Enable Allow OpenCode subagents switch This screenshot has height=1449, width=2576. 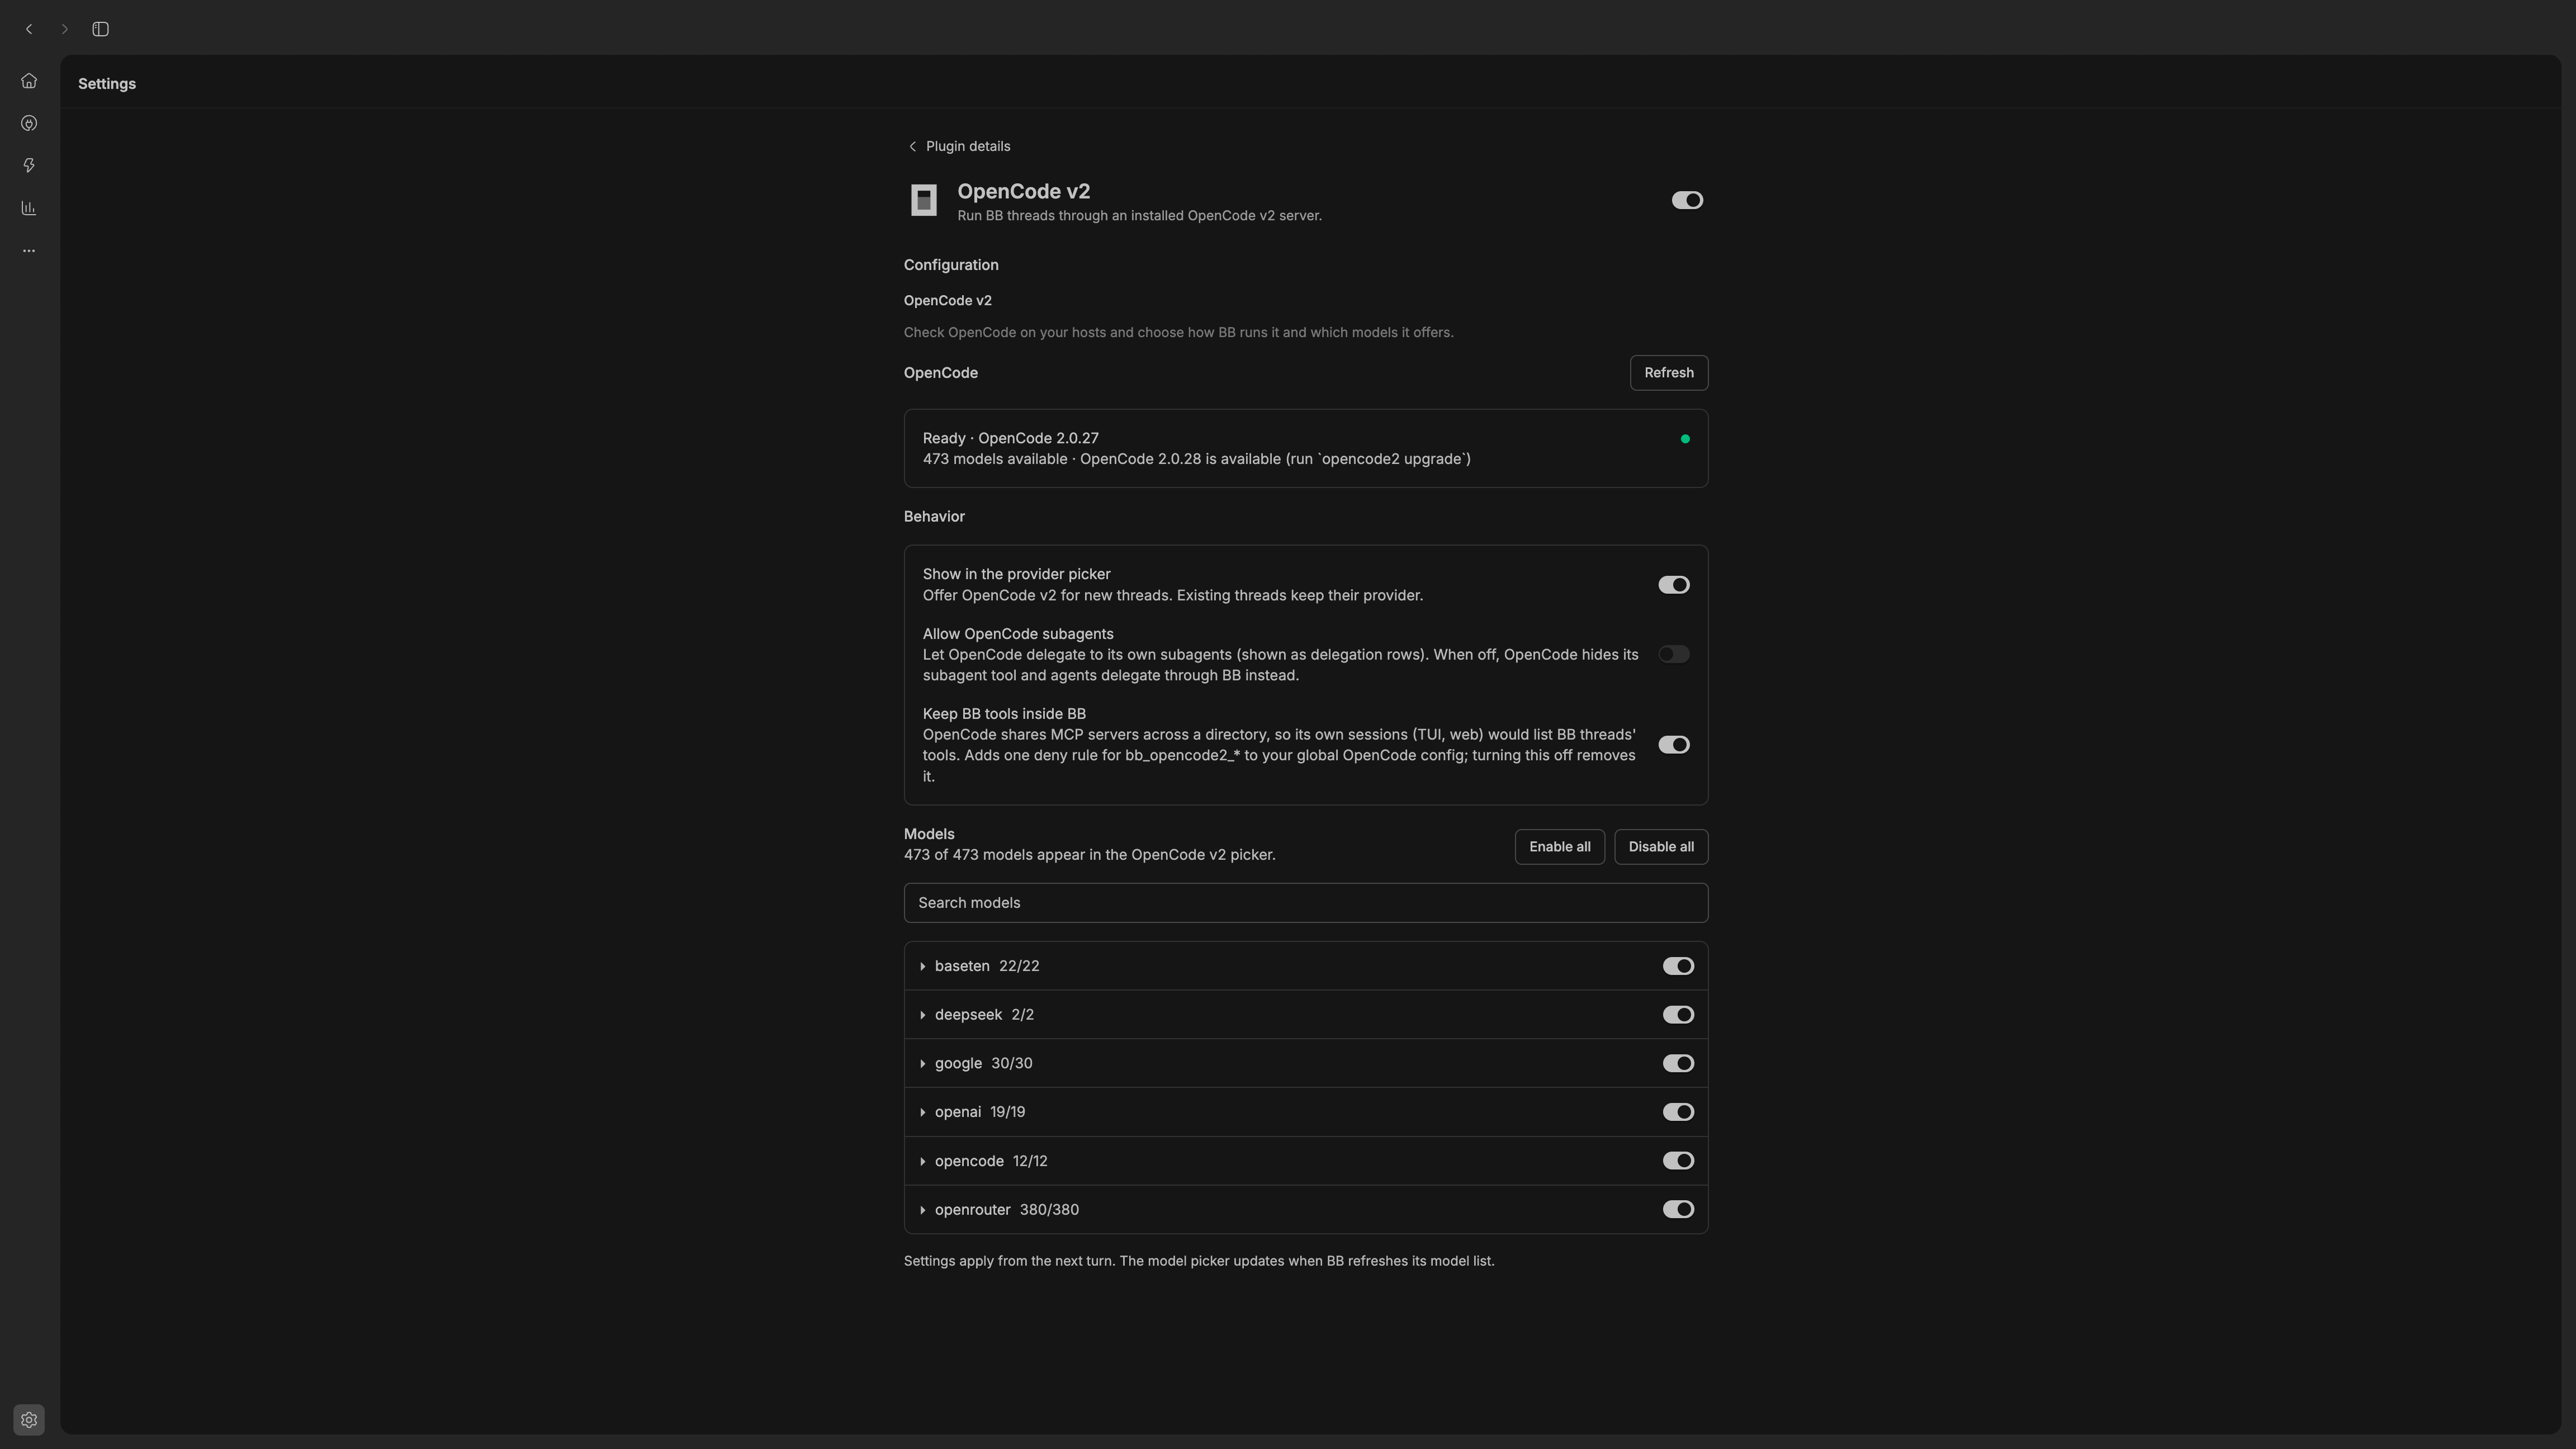tap(1674, 654)
